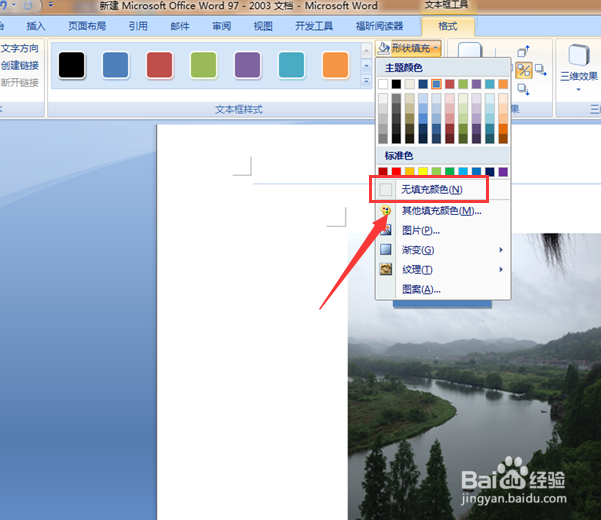Nudge shadow right icon

[x=541, y=70]
